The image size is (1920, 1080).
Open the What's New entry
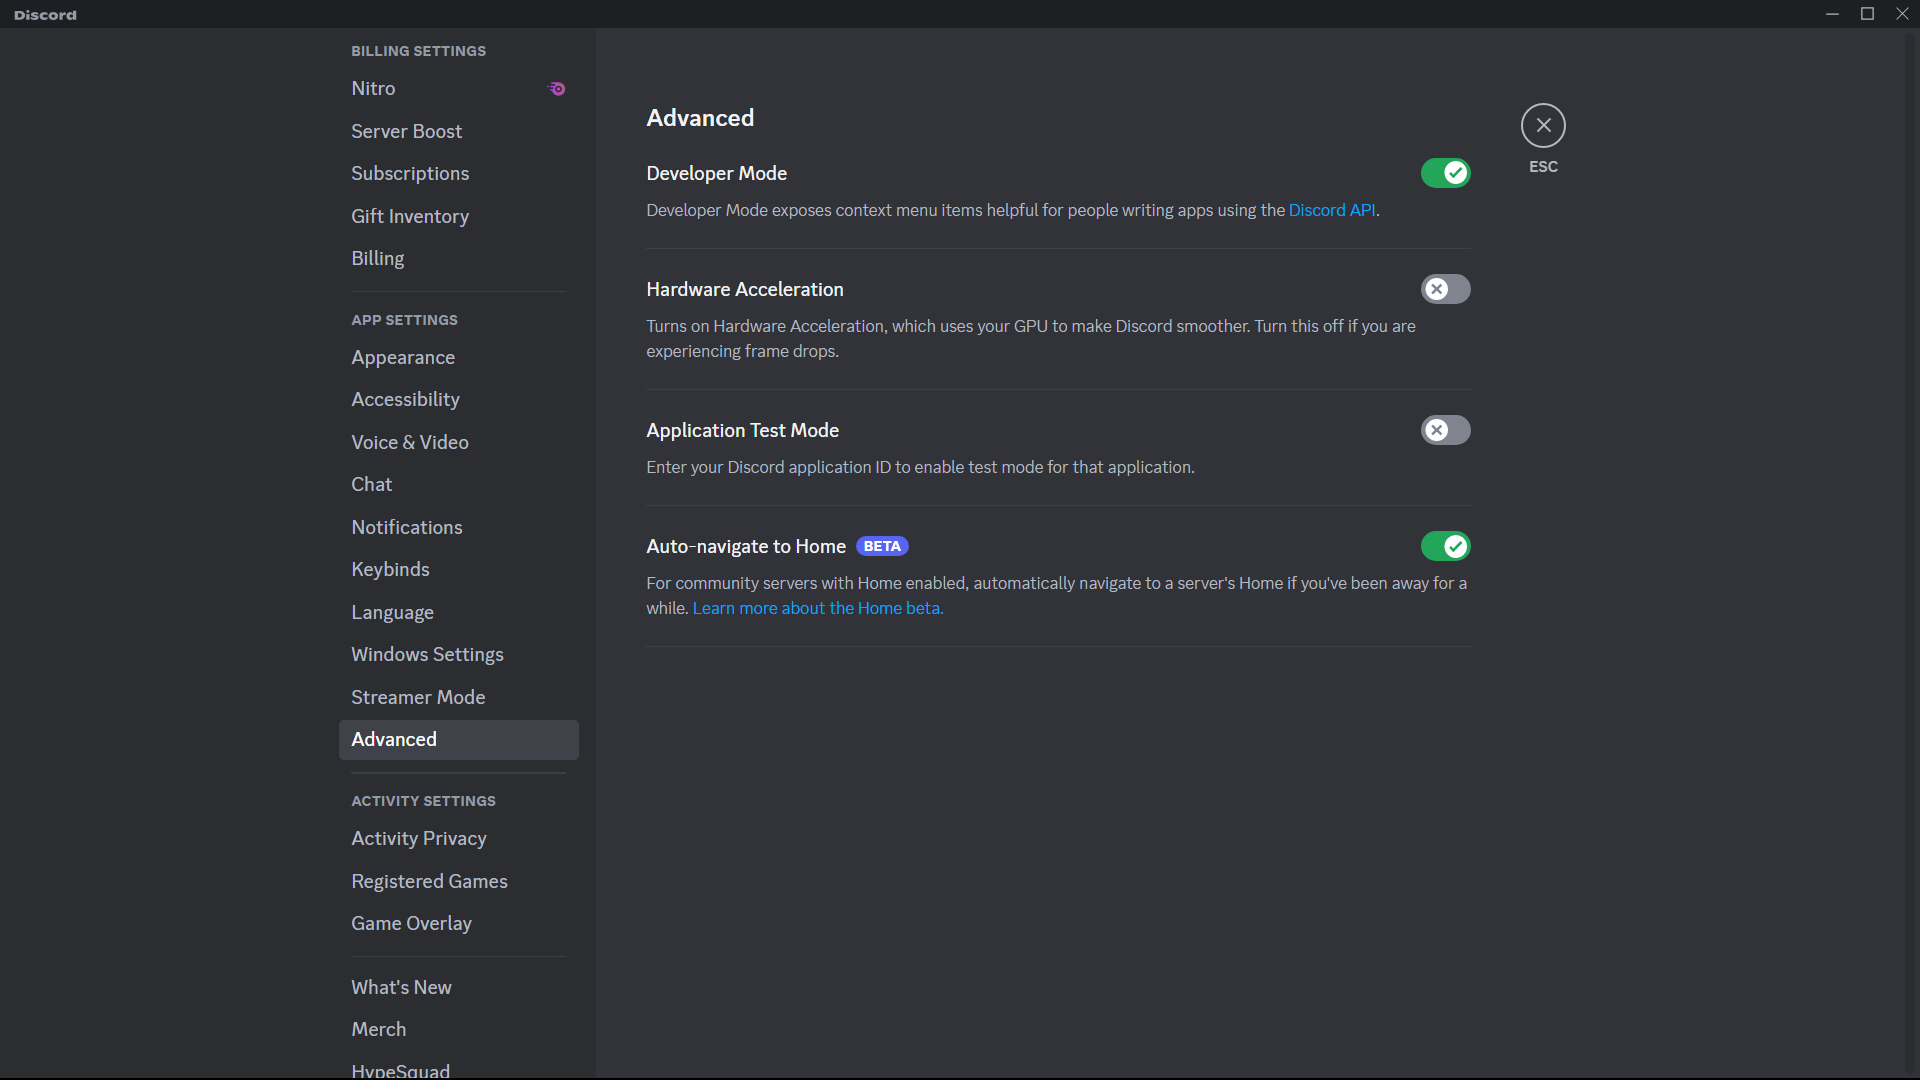(401, 987)
